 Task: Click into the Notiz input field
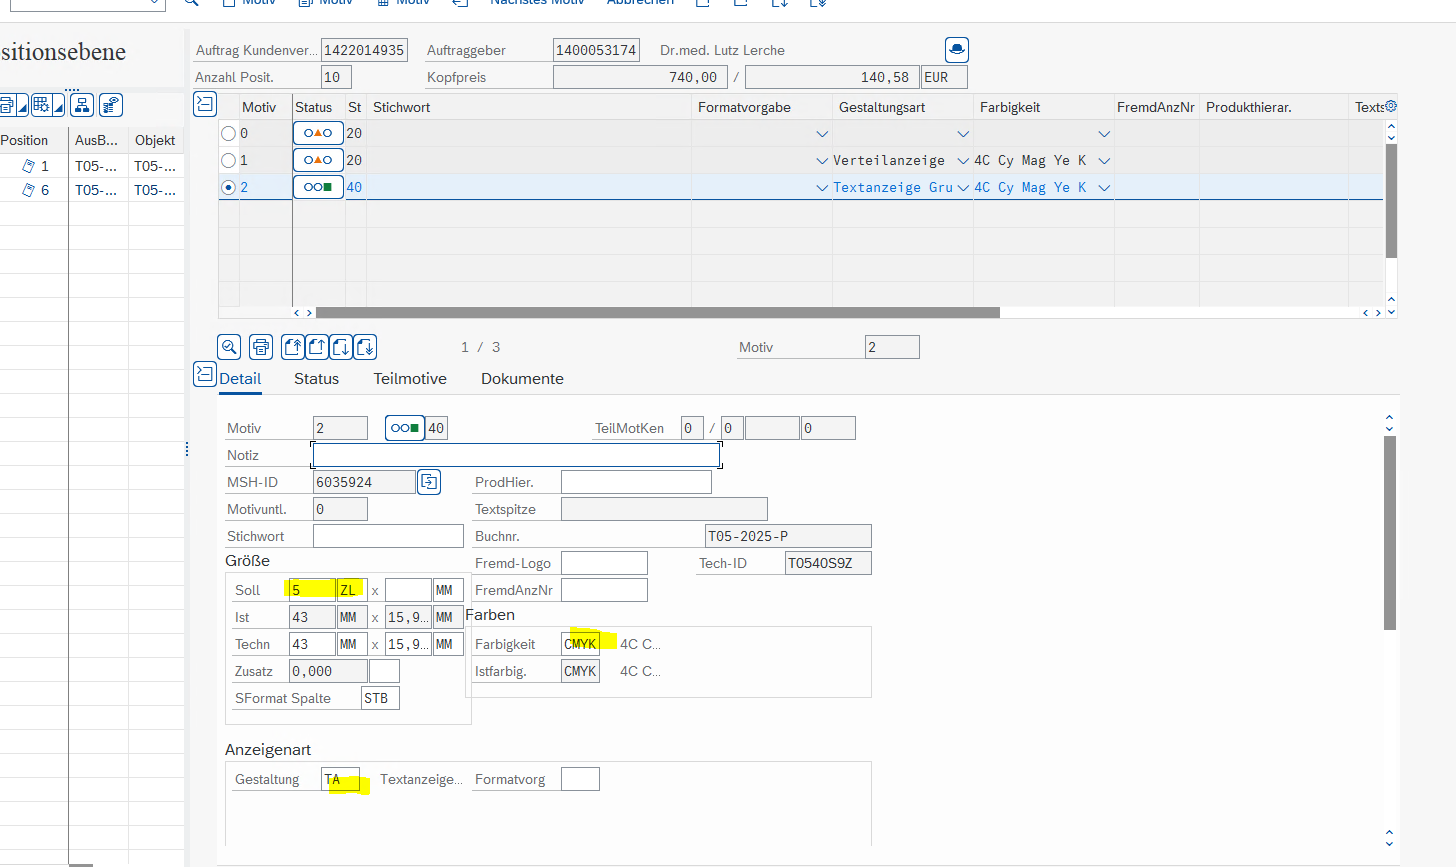[x=516, y=455]
